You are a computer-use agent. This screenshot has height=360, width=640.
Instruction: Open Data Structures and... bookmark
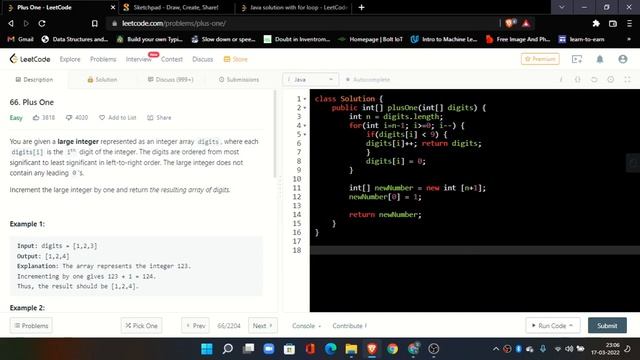[75, 39]
